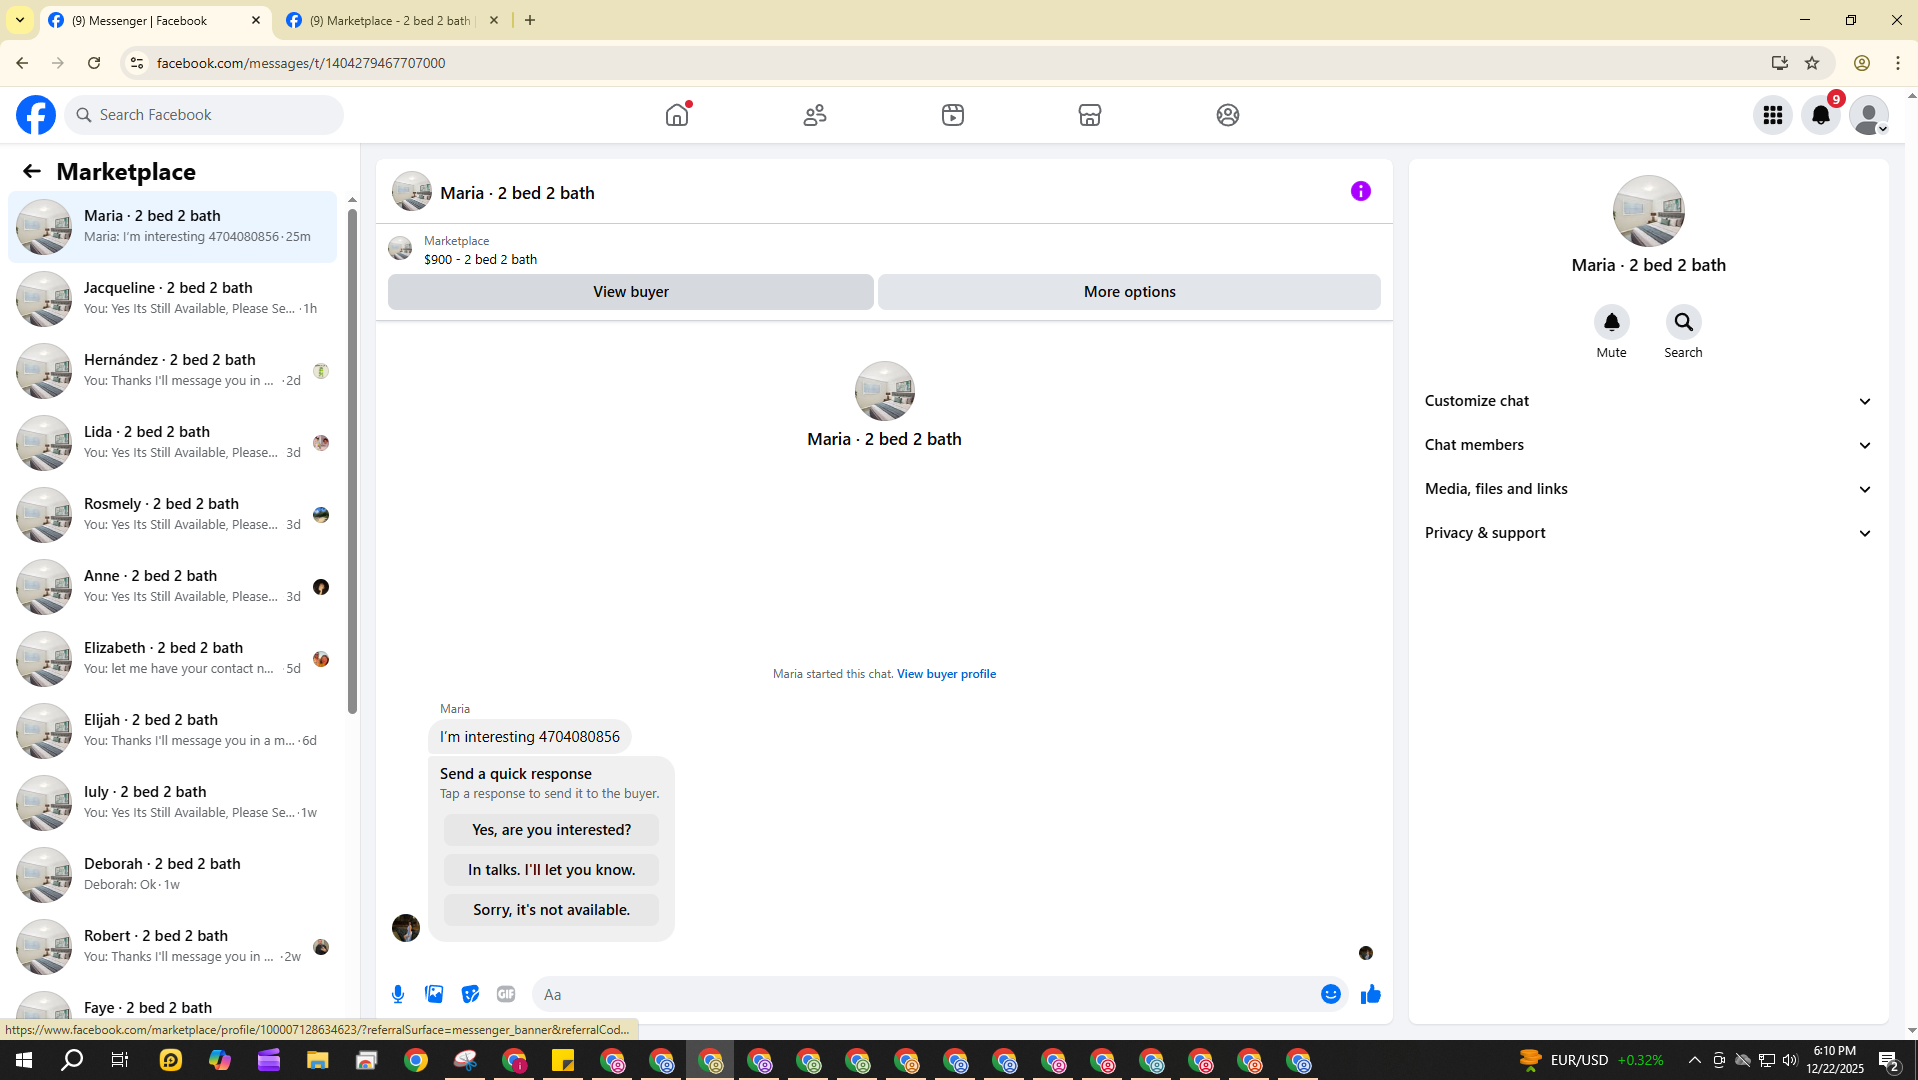The width and height of the screenshot is (1918, 1080).
Task: Open the Reels video icon
Action: click(953, 115)
